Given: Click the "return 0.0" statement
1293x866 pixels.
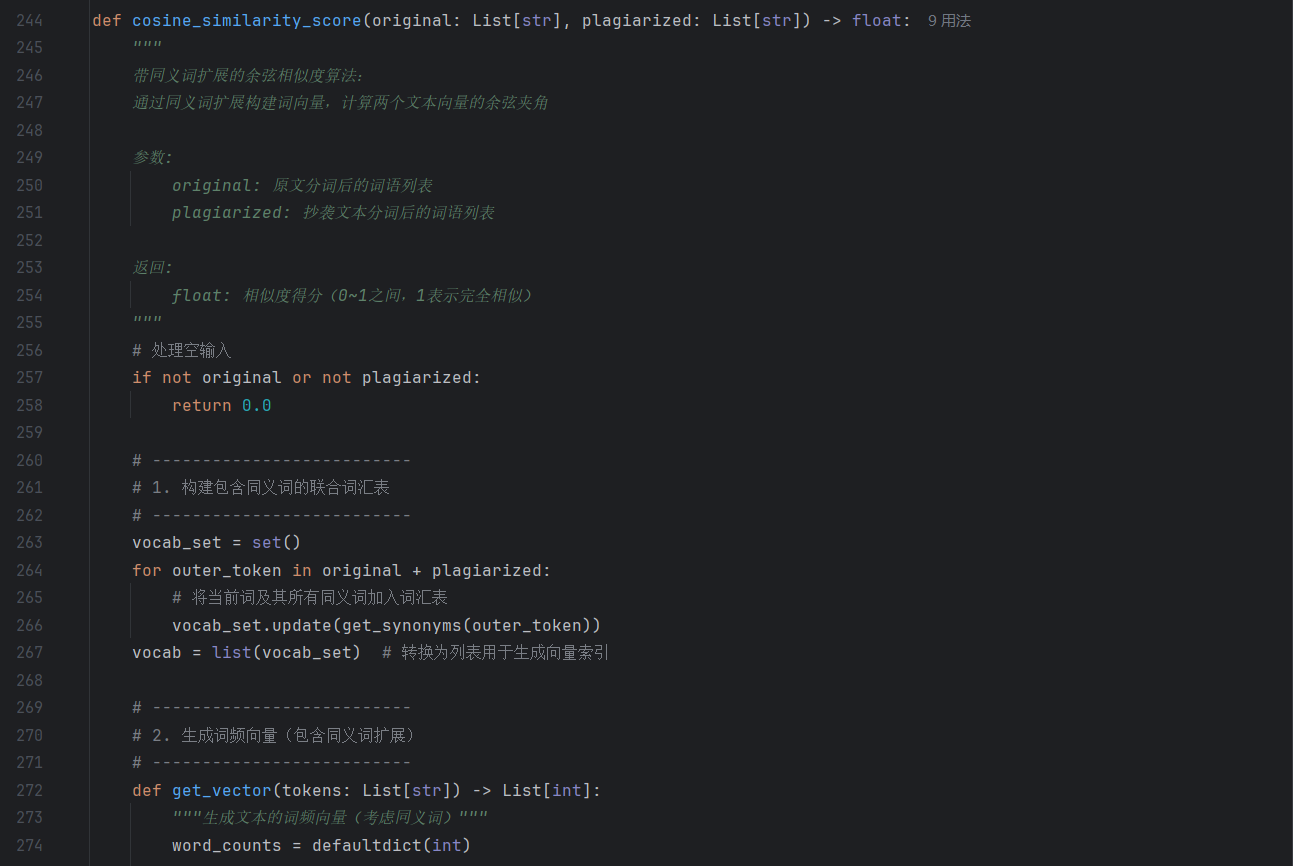Looking at the screenshot, I should pyautogui.click(x=222, y=405).
